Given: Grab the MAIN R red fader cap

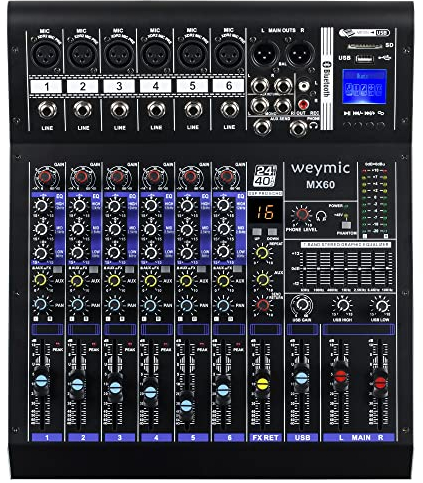Looking at the screenshot, I should 380,383.
